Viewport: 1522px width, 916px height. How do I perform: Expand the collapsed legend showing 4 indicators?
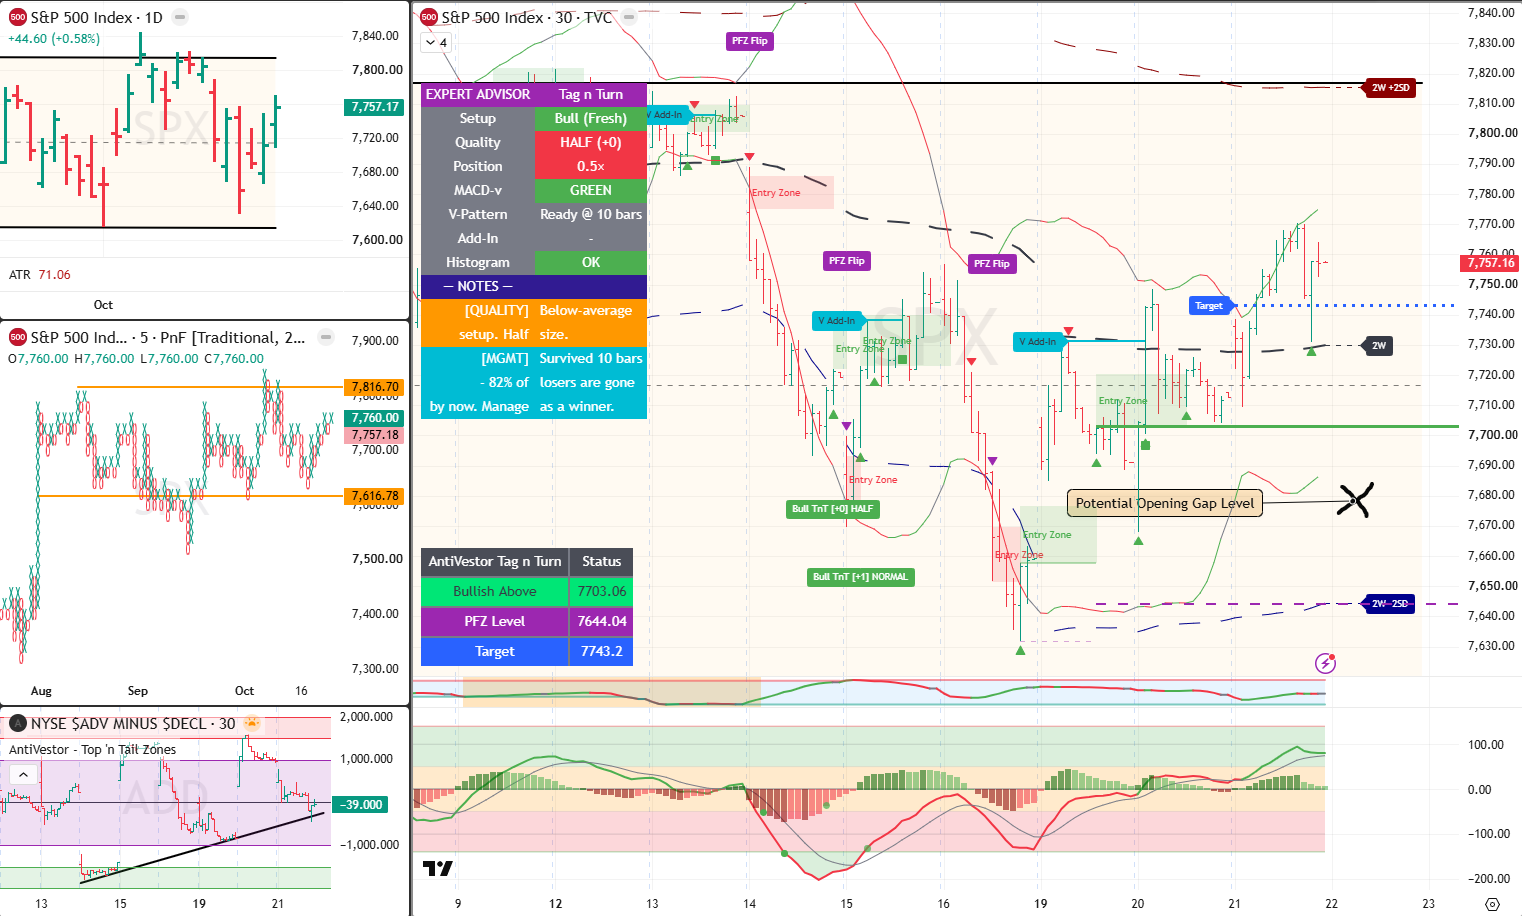click(436, 42)
